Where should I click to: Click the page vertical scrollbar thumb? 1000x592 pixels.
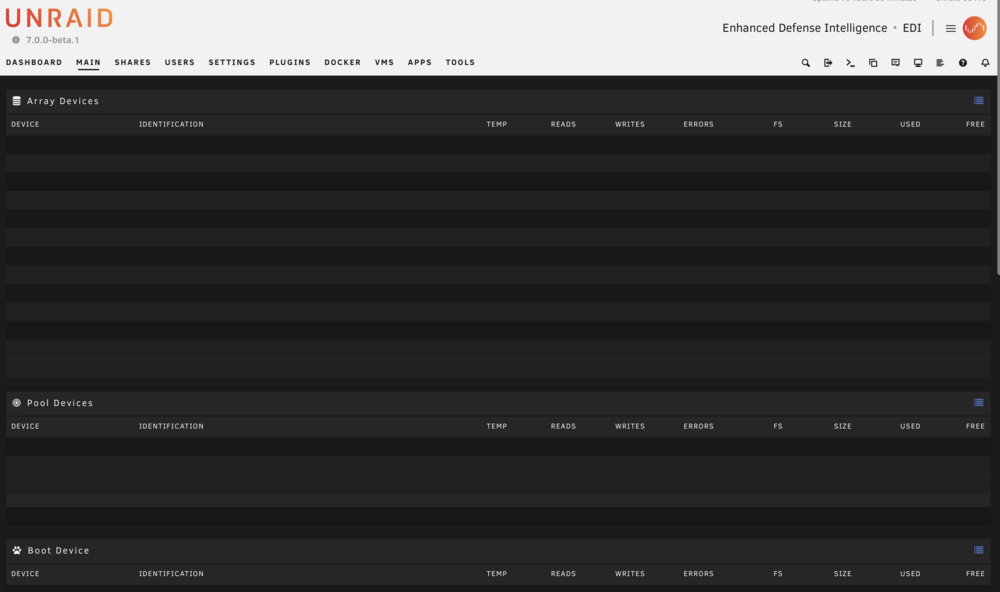coord(997,138)
